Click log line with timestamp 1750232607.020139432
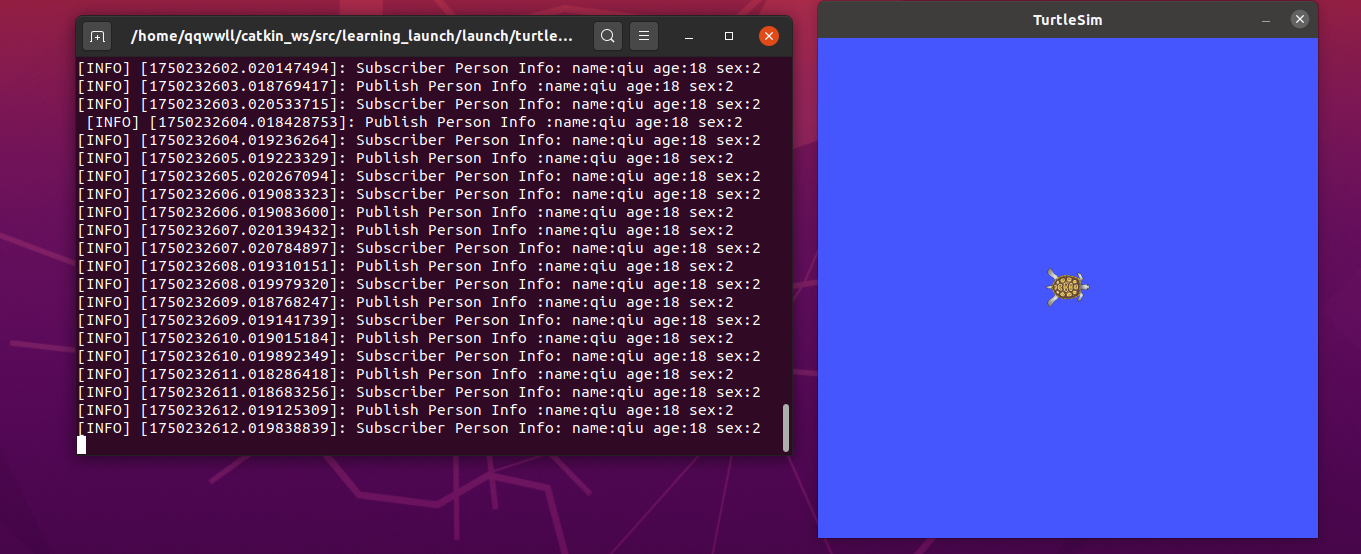 [405, 230]
